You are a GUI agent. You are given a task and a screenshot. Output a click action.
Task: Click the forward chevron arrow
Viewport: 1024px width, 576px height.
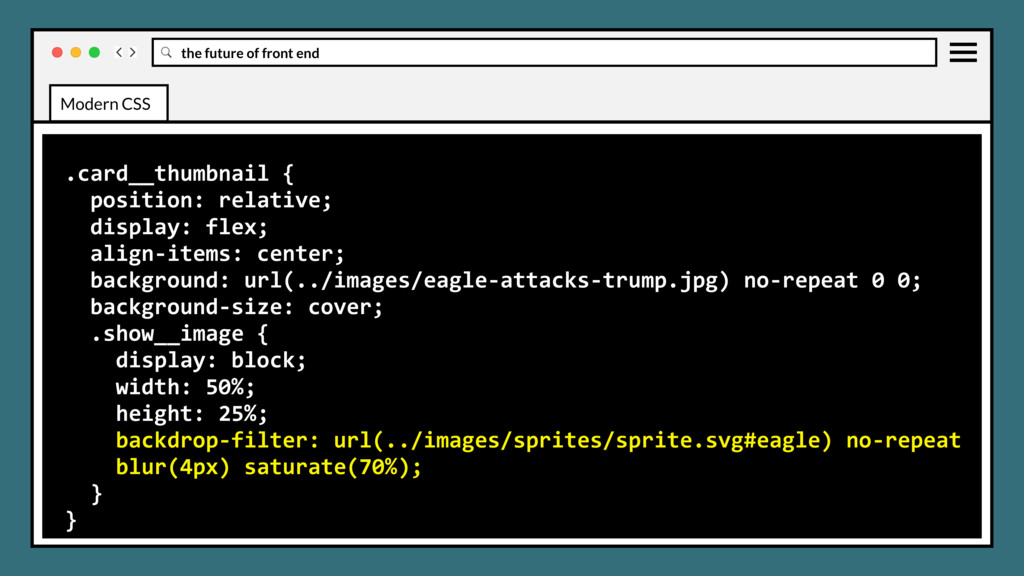[x=133, y=52]
